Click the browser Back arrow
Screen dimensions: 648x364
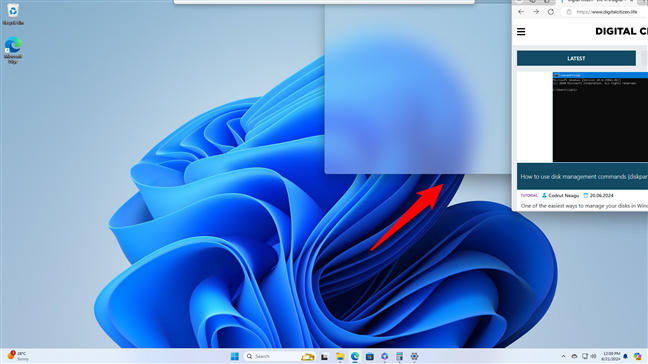(x=521, y=12)
